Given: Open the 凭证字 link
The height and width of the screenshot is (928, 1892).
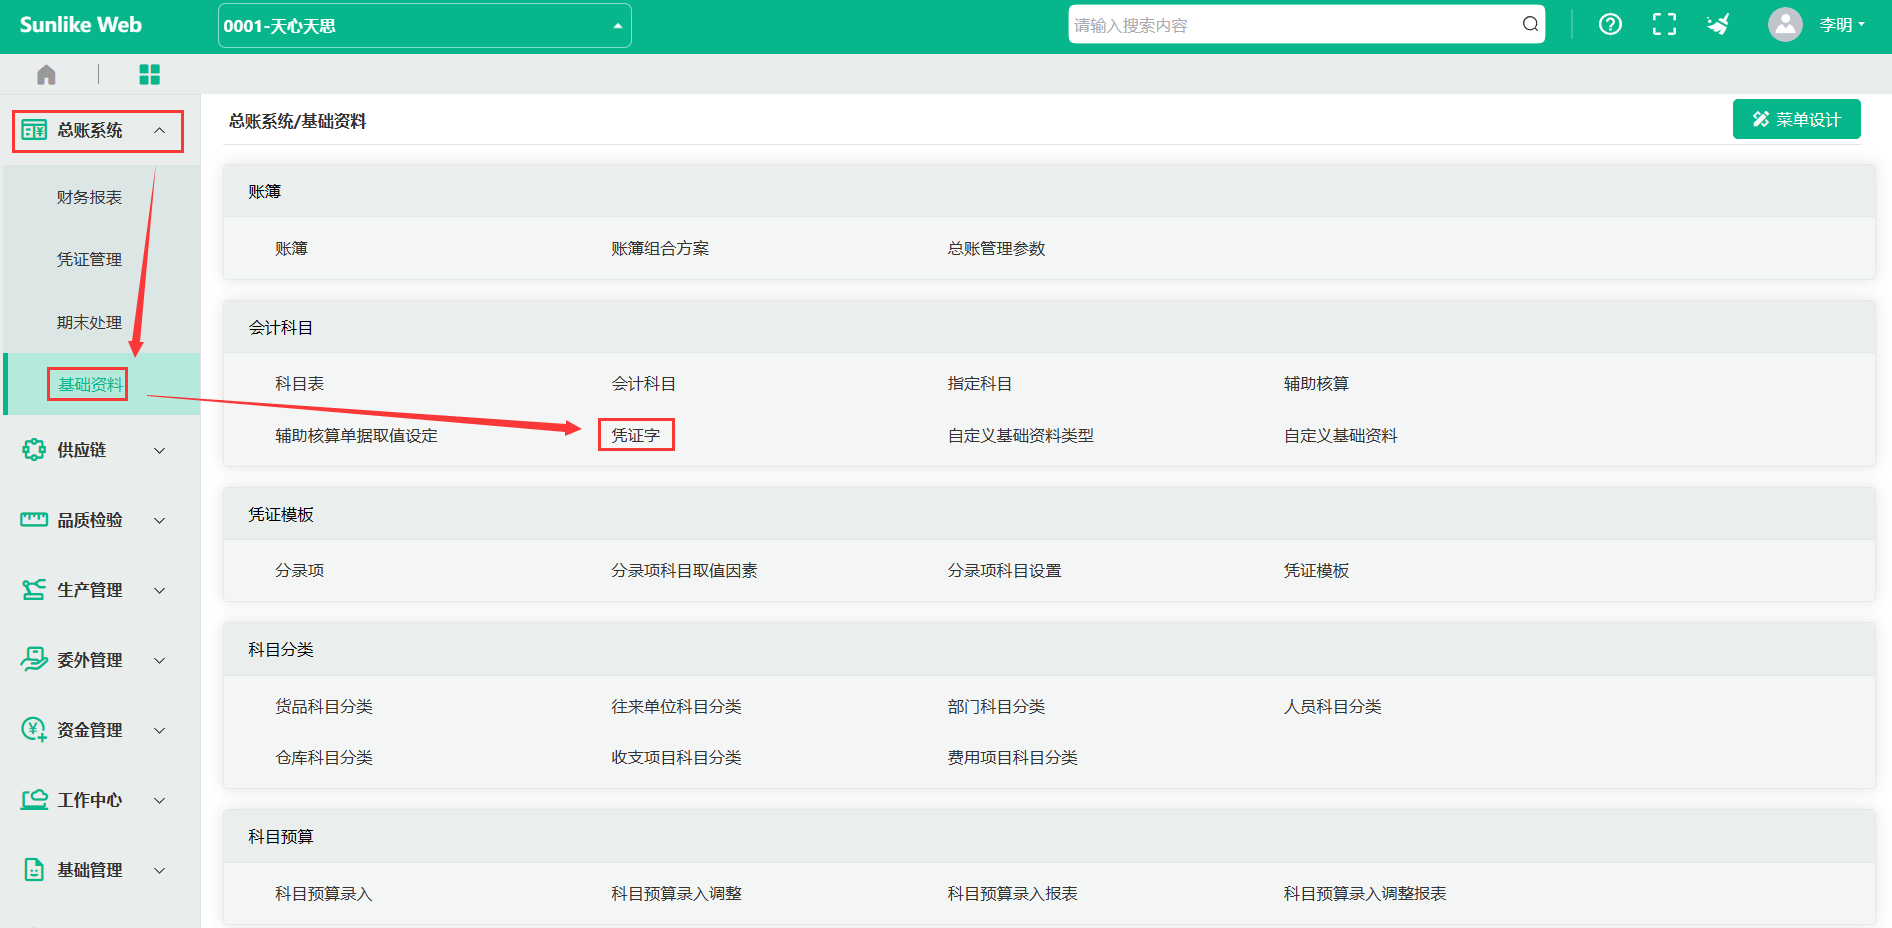Looking at the screenshot, I should tap(636, 436).
